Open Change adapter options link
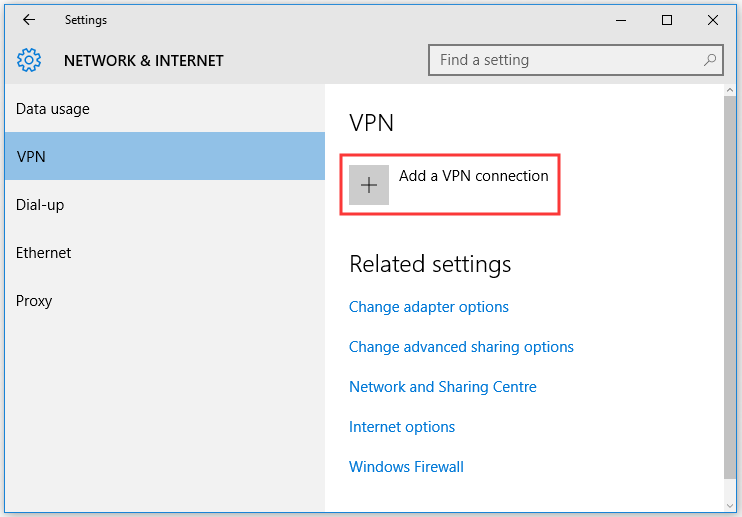Screen dimensions: 742x517 pos(429,307)
